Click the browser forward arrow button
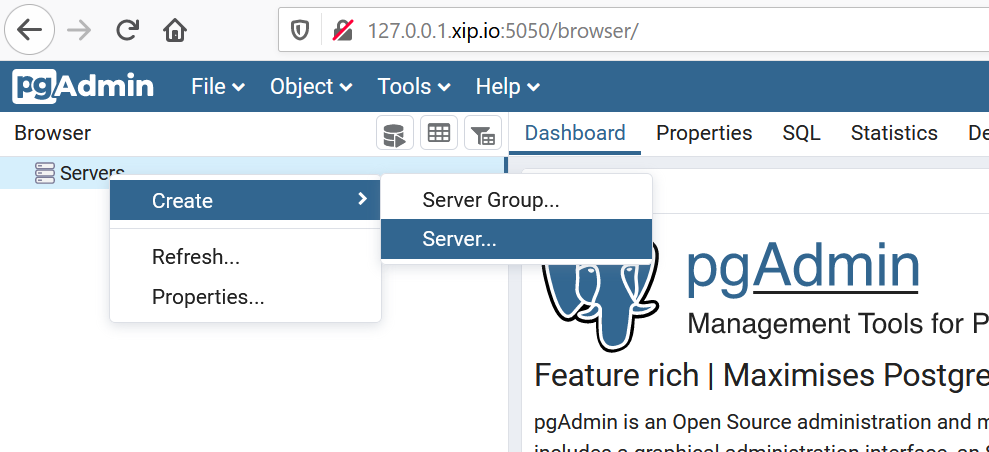The width and height of the screenshot is (989, 452). coord(79,30)
